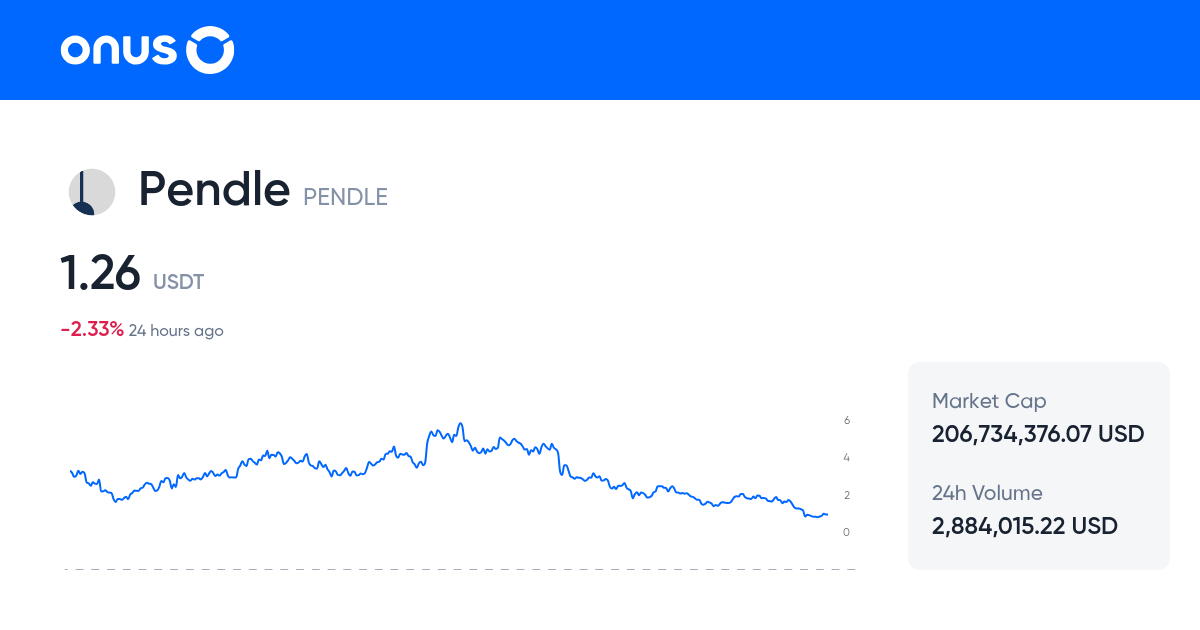Select the Pendle page title

pyautogui.click(x=214, y=189)
